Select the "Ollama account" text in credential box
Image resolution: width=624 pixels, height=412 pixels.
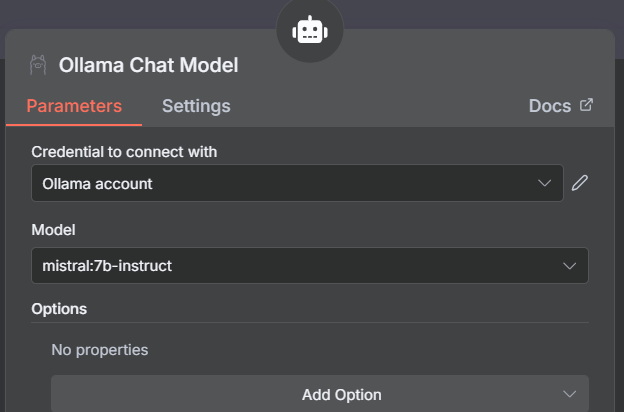(97, 184)
